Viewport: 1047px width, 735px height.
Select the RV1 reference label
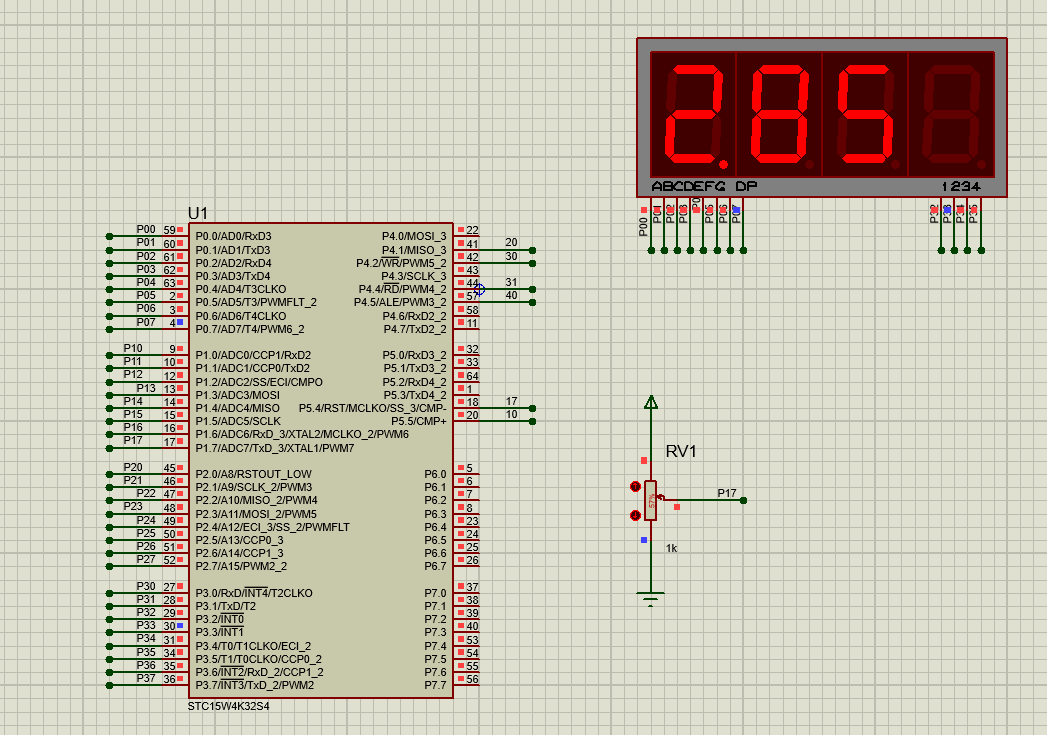pos(681,452)
